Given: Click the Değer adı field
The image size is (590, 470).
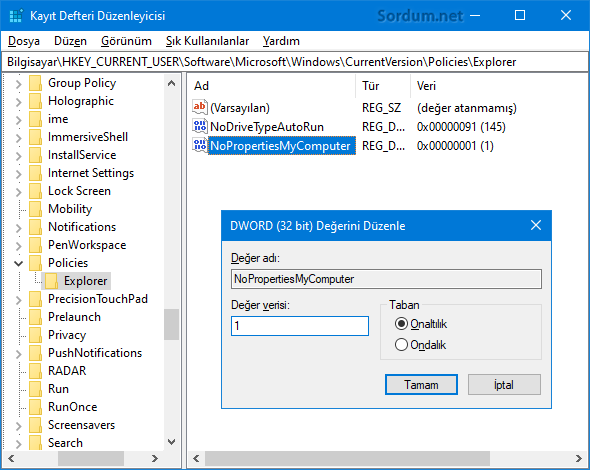Looking at the screenshot, I should coord(386,279).
